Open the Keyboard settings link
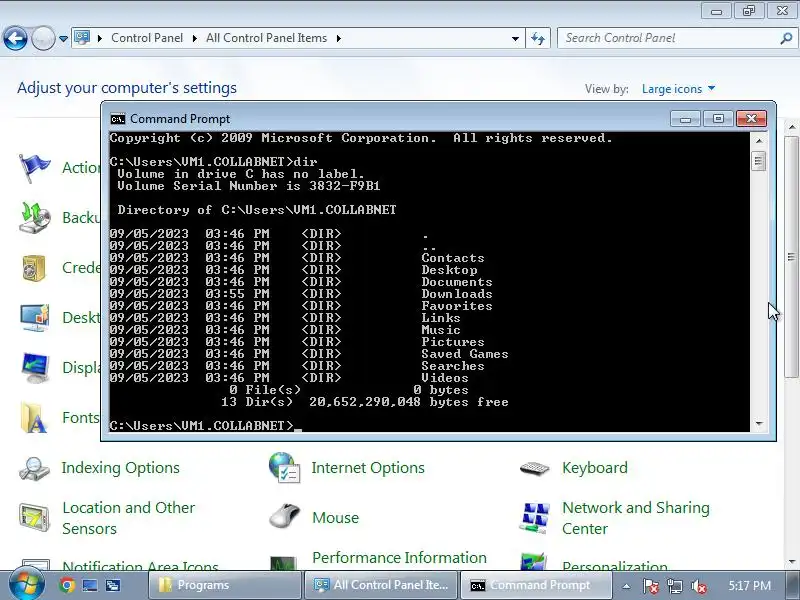Viewport: 800px width, 600px height. point(595,468)
